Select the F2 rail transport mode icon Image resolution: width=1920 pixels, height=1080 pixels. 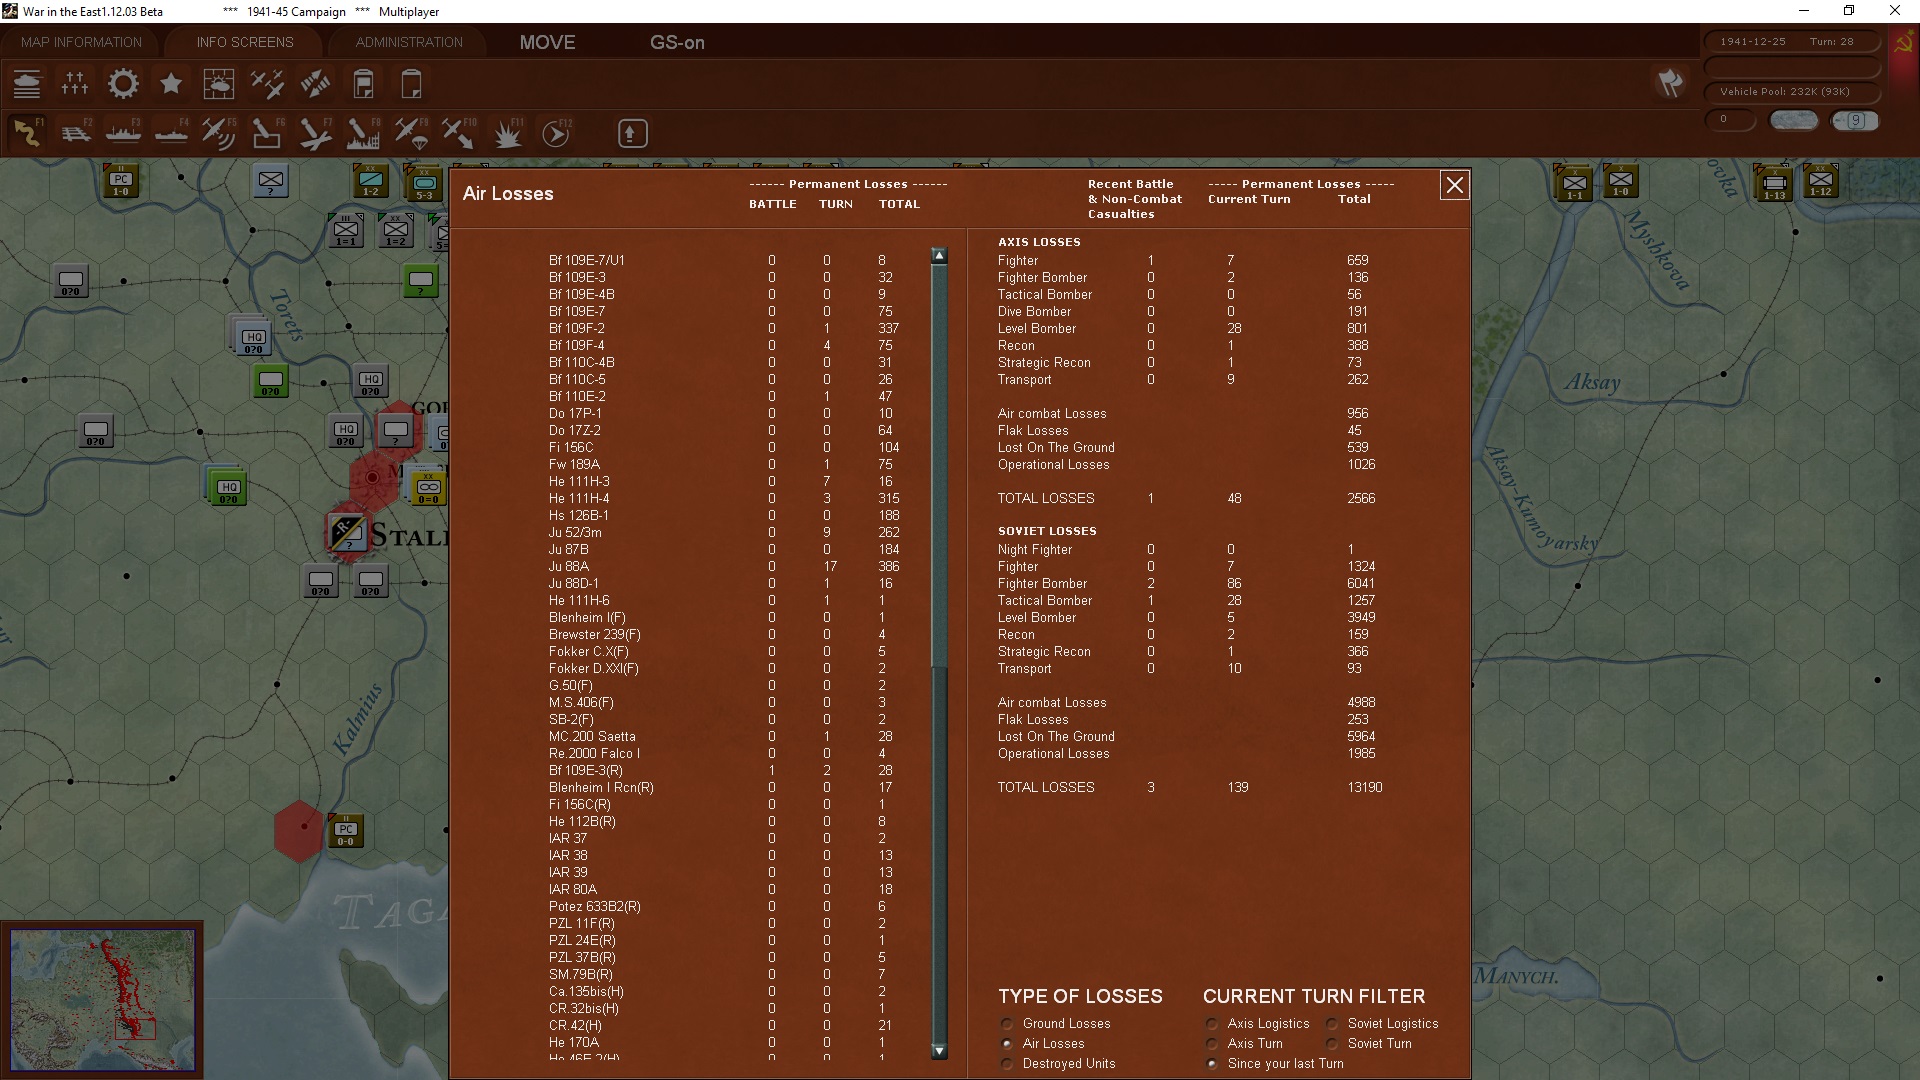point(76,132)
